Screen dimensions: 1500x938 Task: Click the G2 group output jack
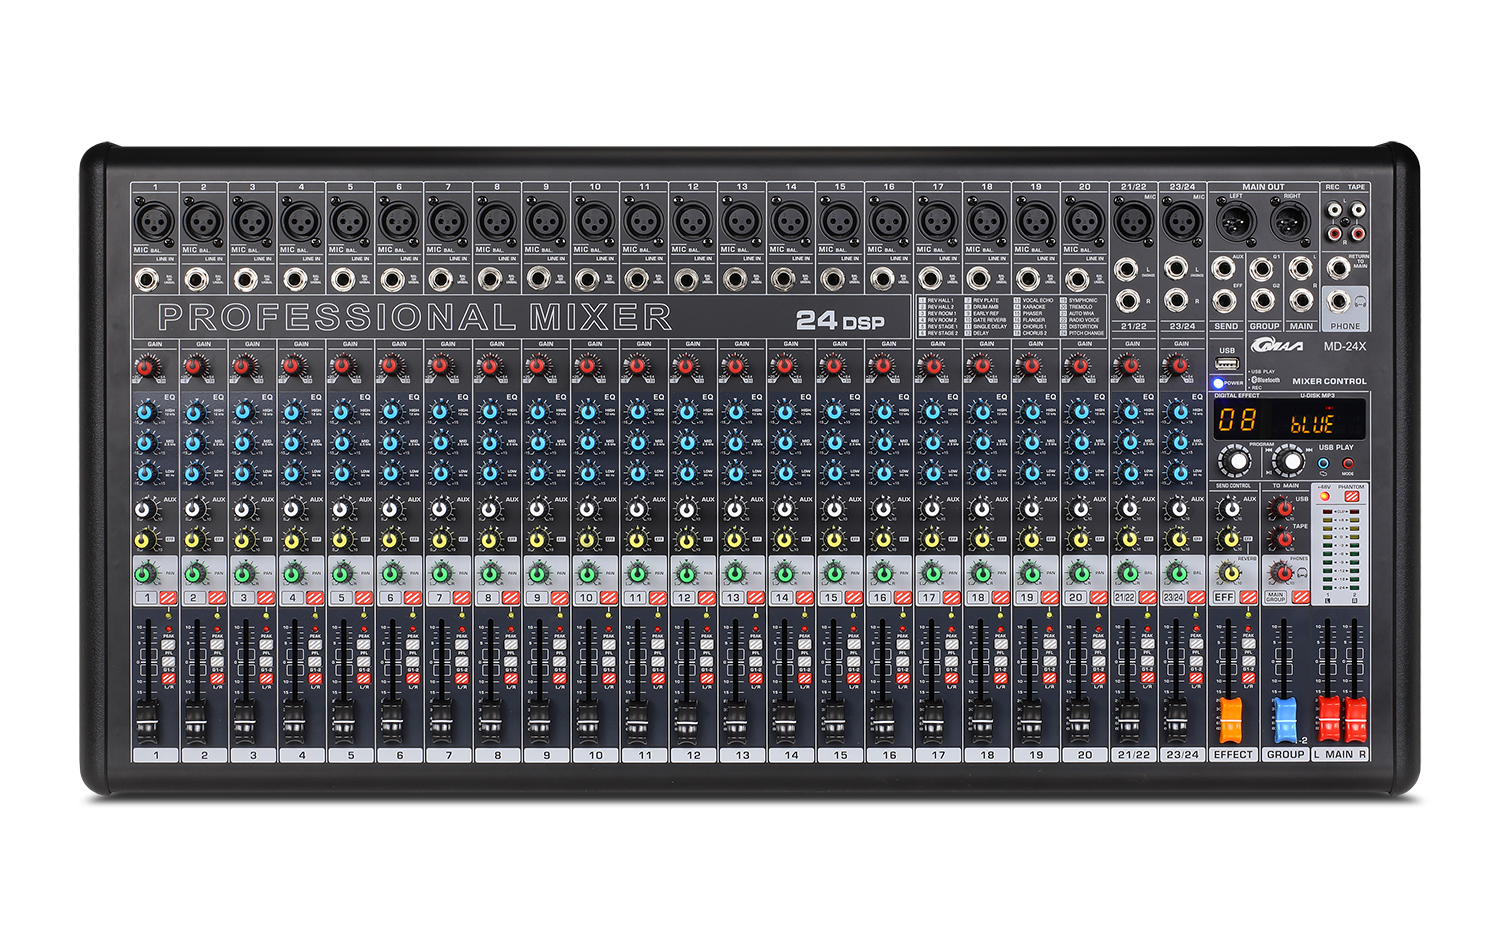coord(1262,300)
